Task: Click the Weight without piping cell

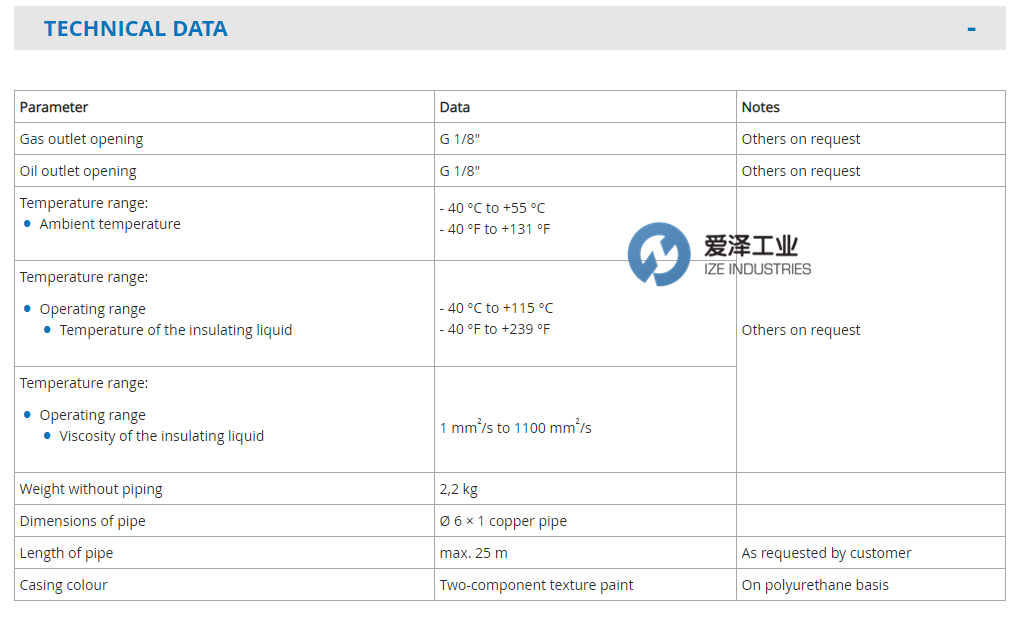Action: tap(91, 489)
